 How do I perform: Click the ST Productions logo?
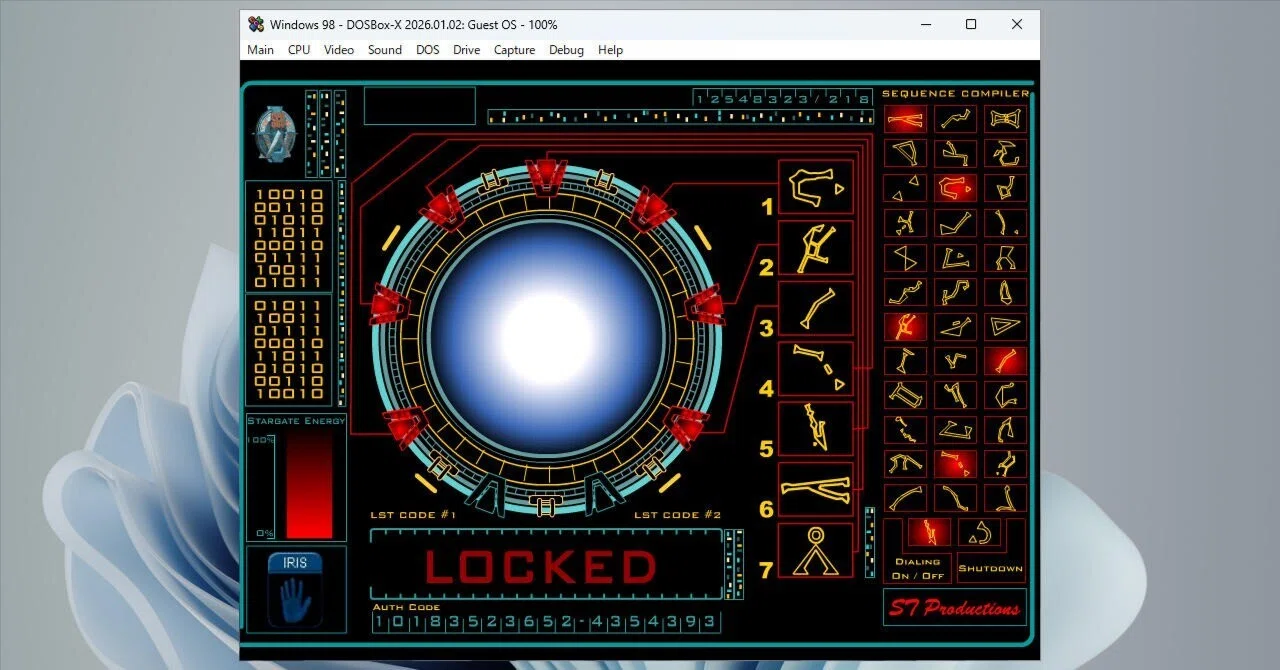(x=955, y=607)
